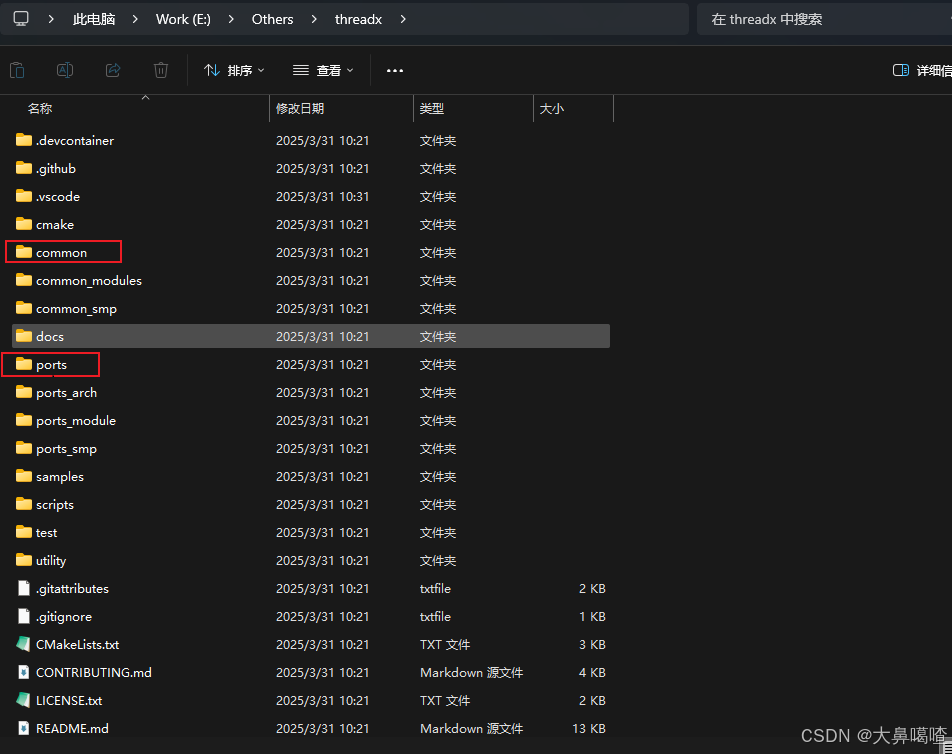Viewport: 952px width, 754px height.
Task: Select the ports_arch folder name
Action: (x=67, y=393)
